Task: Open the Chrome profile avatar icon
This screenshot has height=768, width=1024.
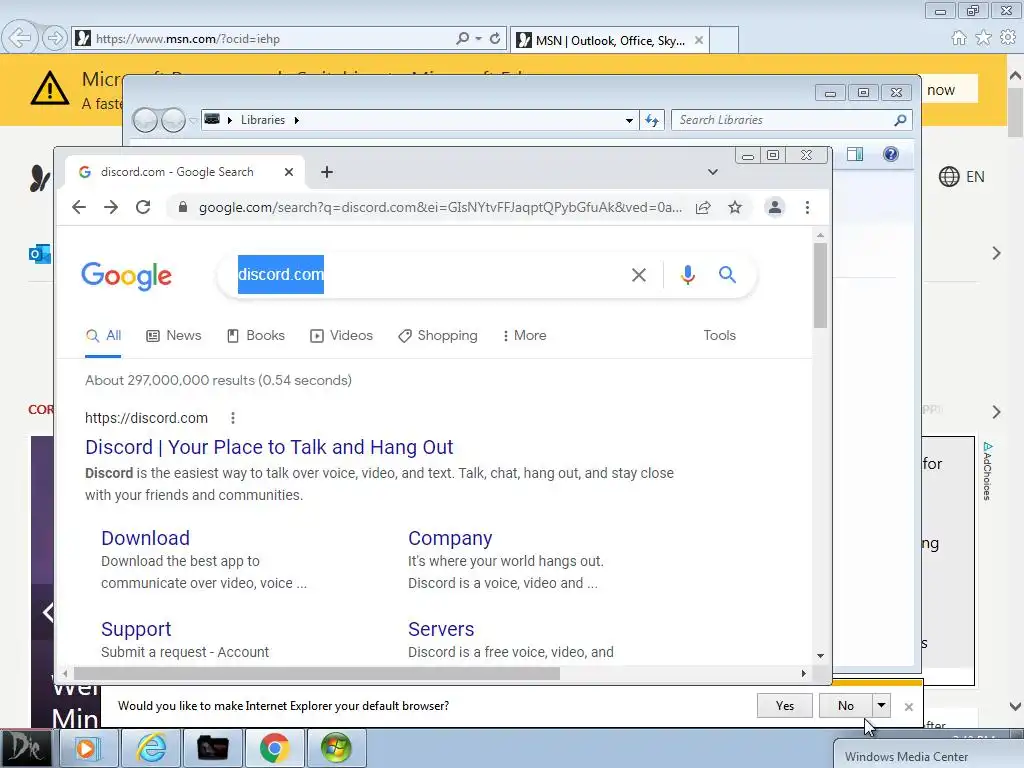Action: 775,208
